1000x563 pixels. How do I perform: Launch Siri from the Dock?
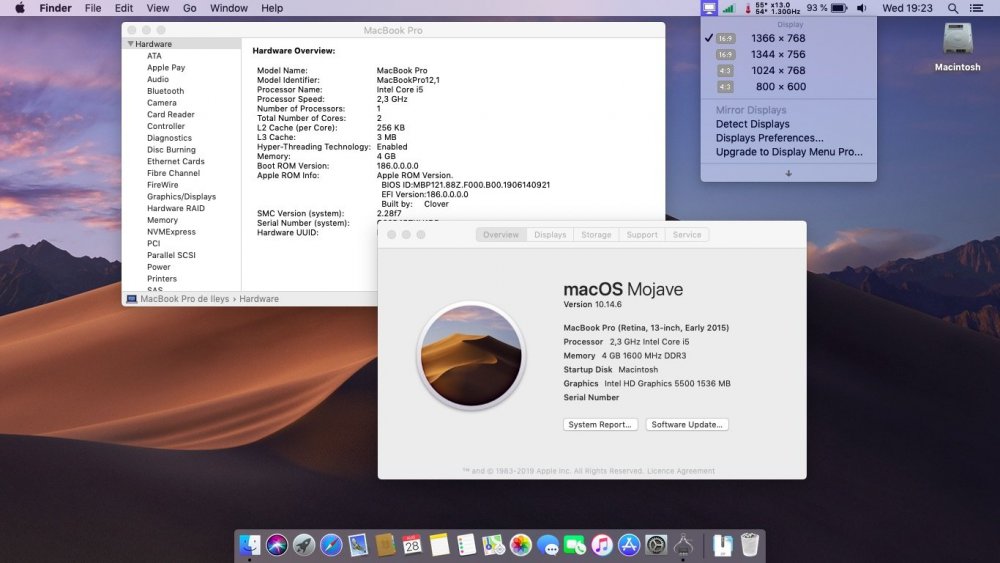click(277, 545)
